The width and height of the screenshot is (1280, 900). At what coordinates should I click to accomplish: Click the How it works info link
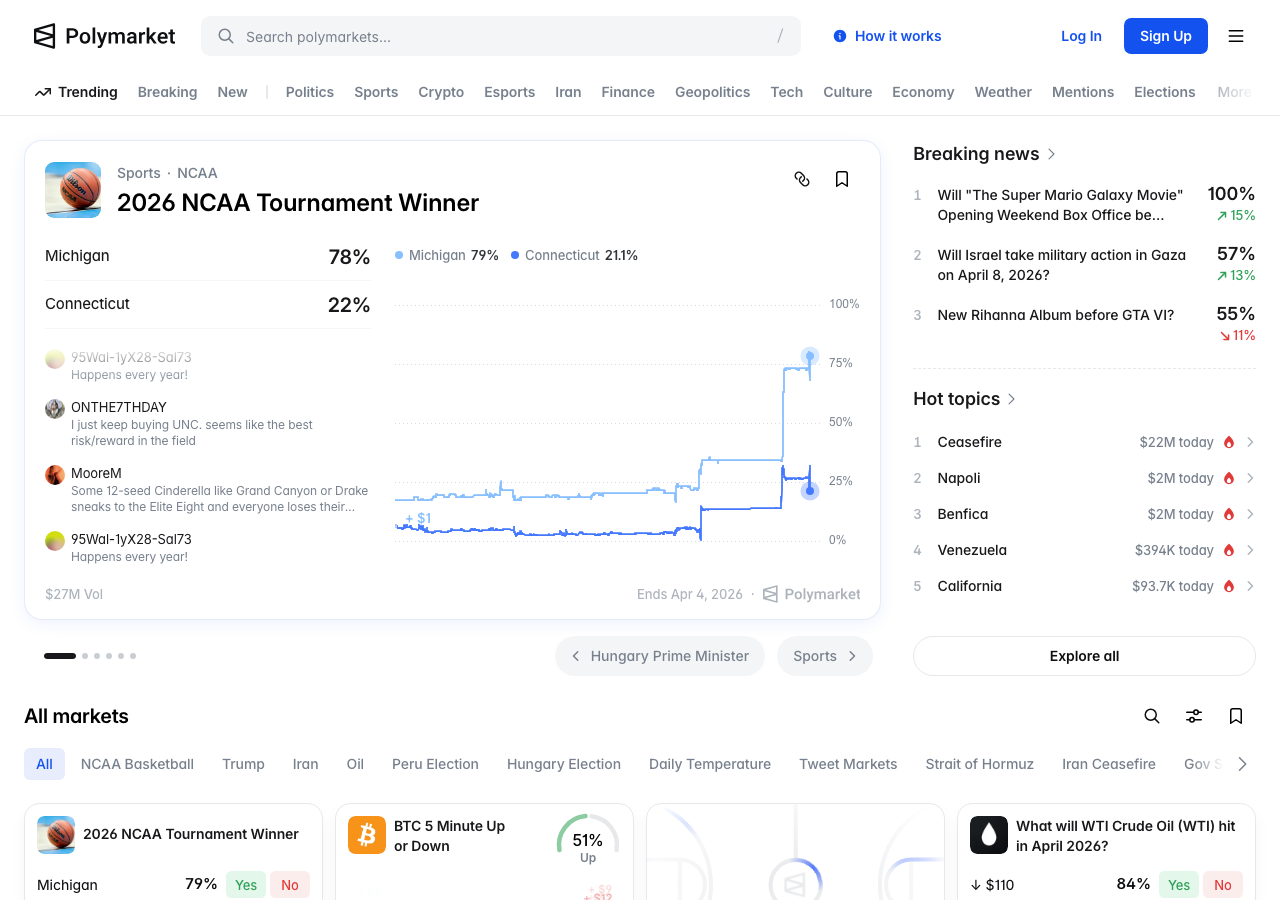[888, 36]
